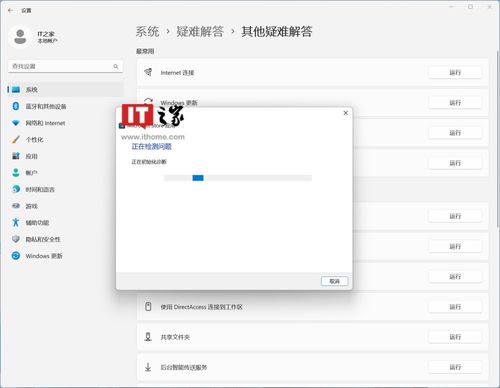Click the diagnosing progress bar

coord(238,178)
